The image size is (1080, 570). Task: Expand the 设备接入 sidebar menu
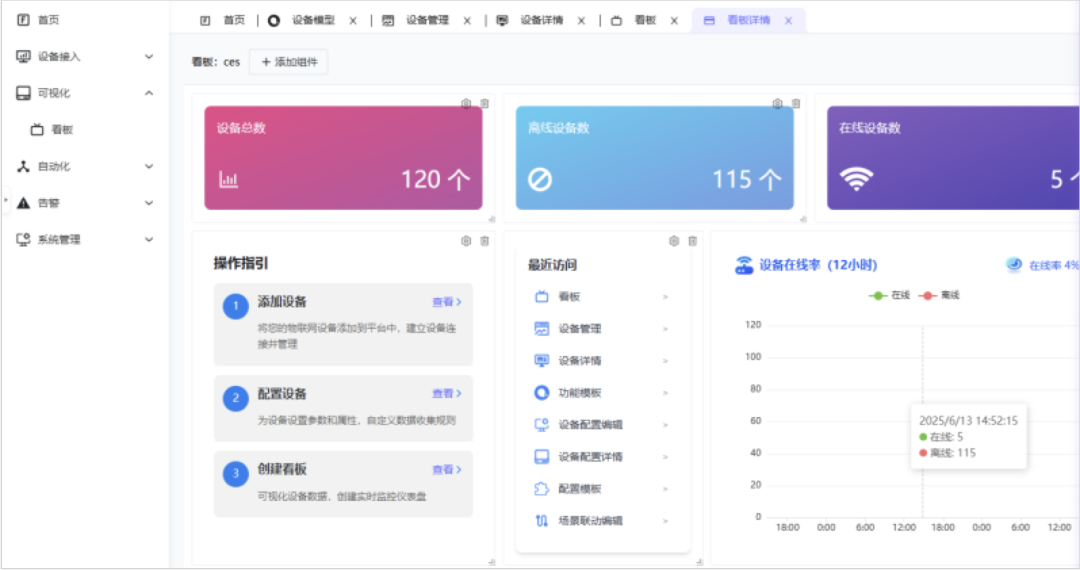[x=149, y=57]
